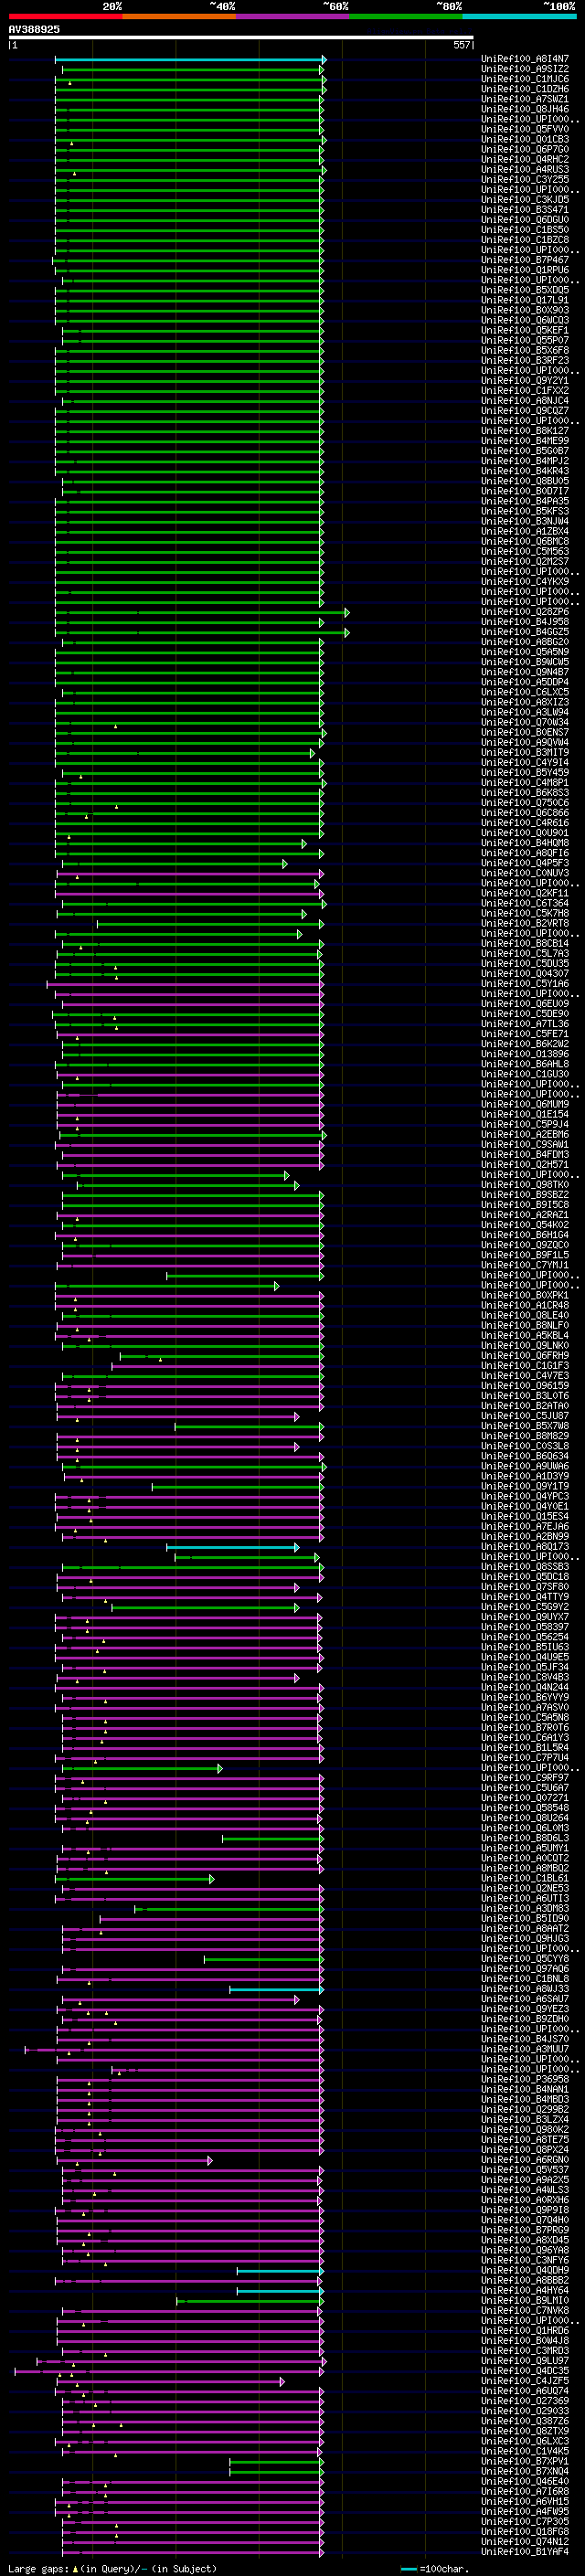Screen dimensions: 585x2576
Task: Click hit name UniRef100_O58397
Action: tap(525, 1627)
